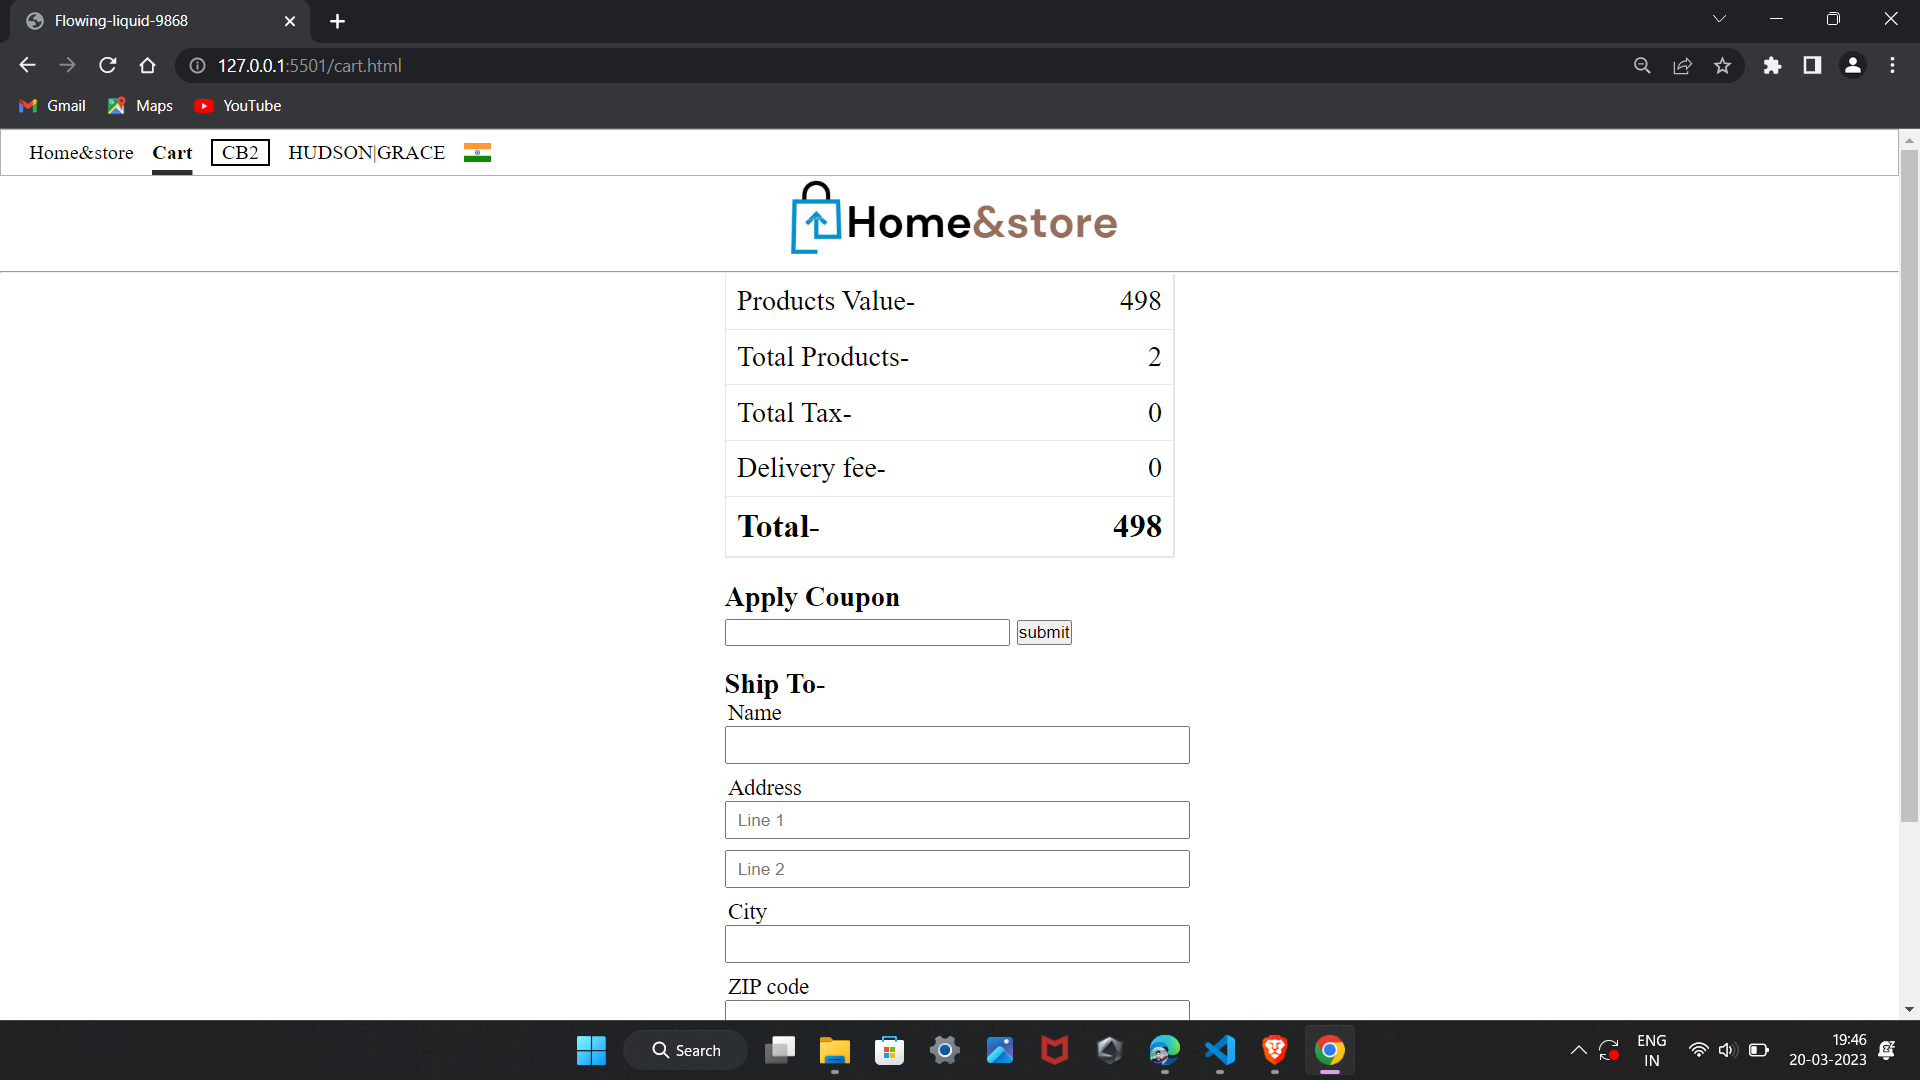Open the Chrome three-dot menu
Viewport: 1920px width, 1080px height.
point(1893,65)
